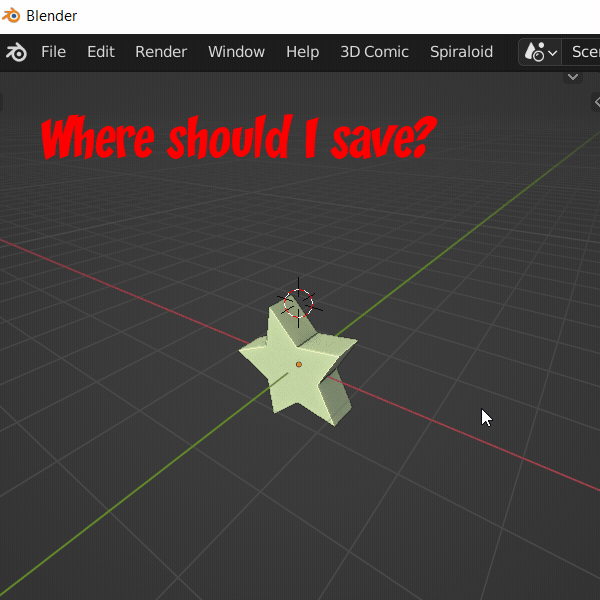600x600 pixels.
Task: Open the Edit menu
Action: (x=101, y=52)
